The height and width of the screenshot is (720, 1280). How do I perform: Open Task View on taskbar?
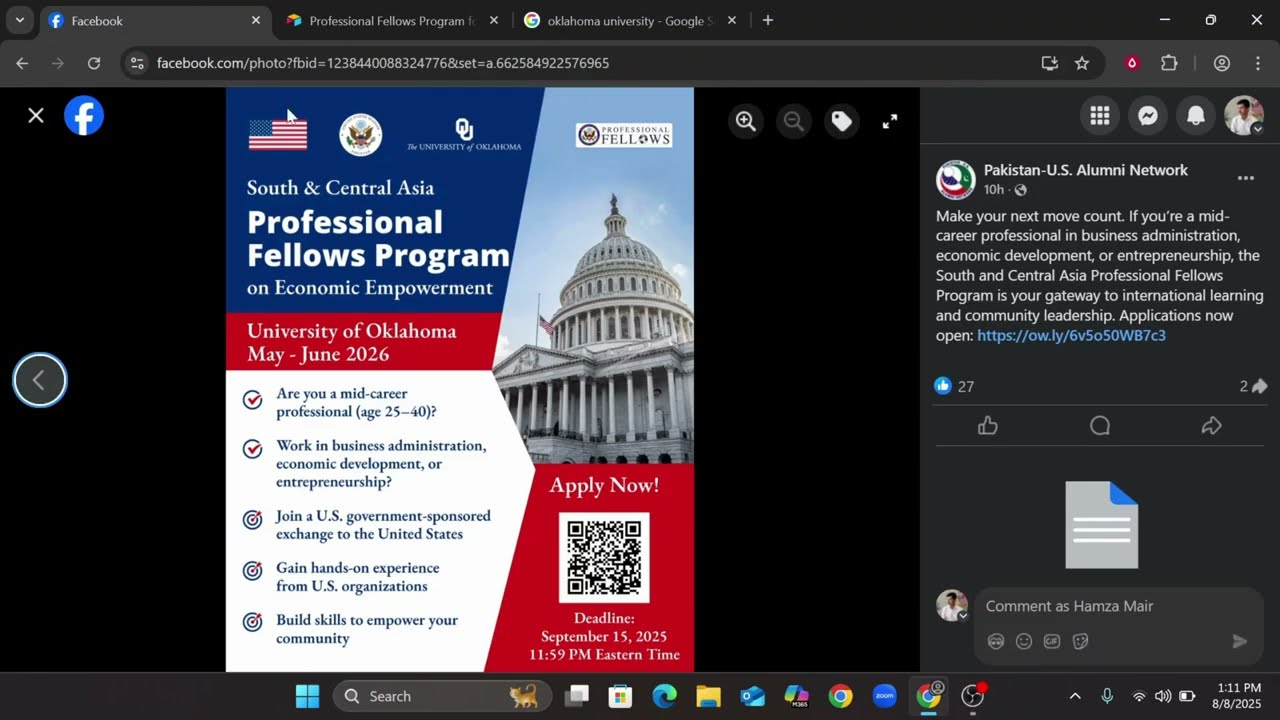577,696
